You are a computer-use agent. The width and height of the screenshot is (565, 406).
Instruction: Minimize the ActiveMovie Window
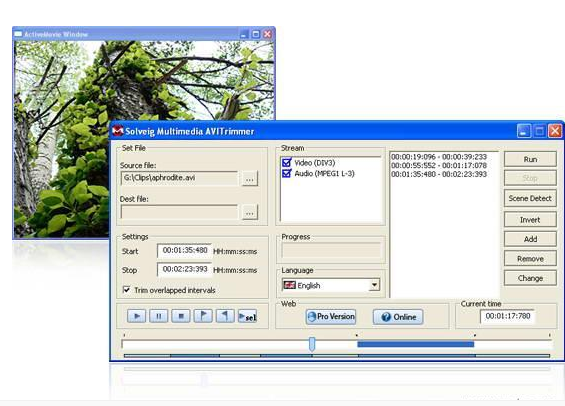point(244,34)
